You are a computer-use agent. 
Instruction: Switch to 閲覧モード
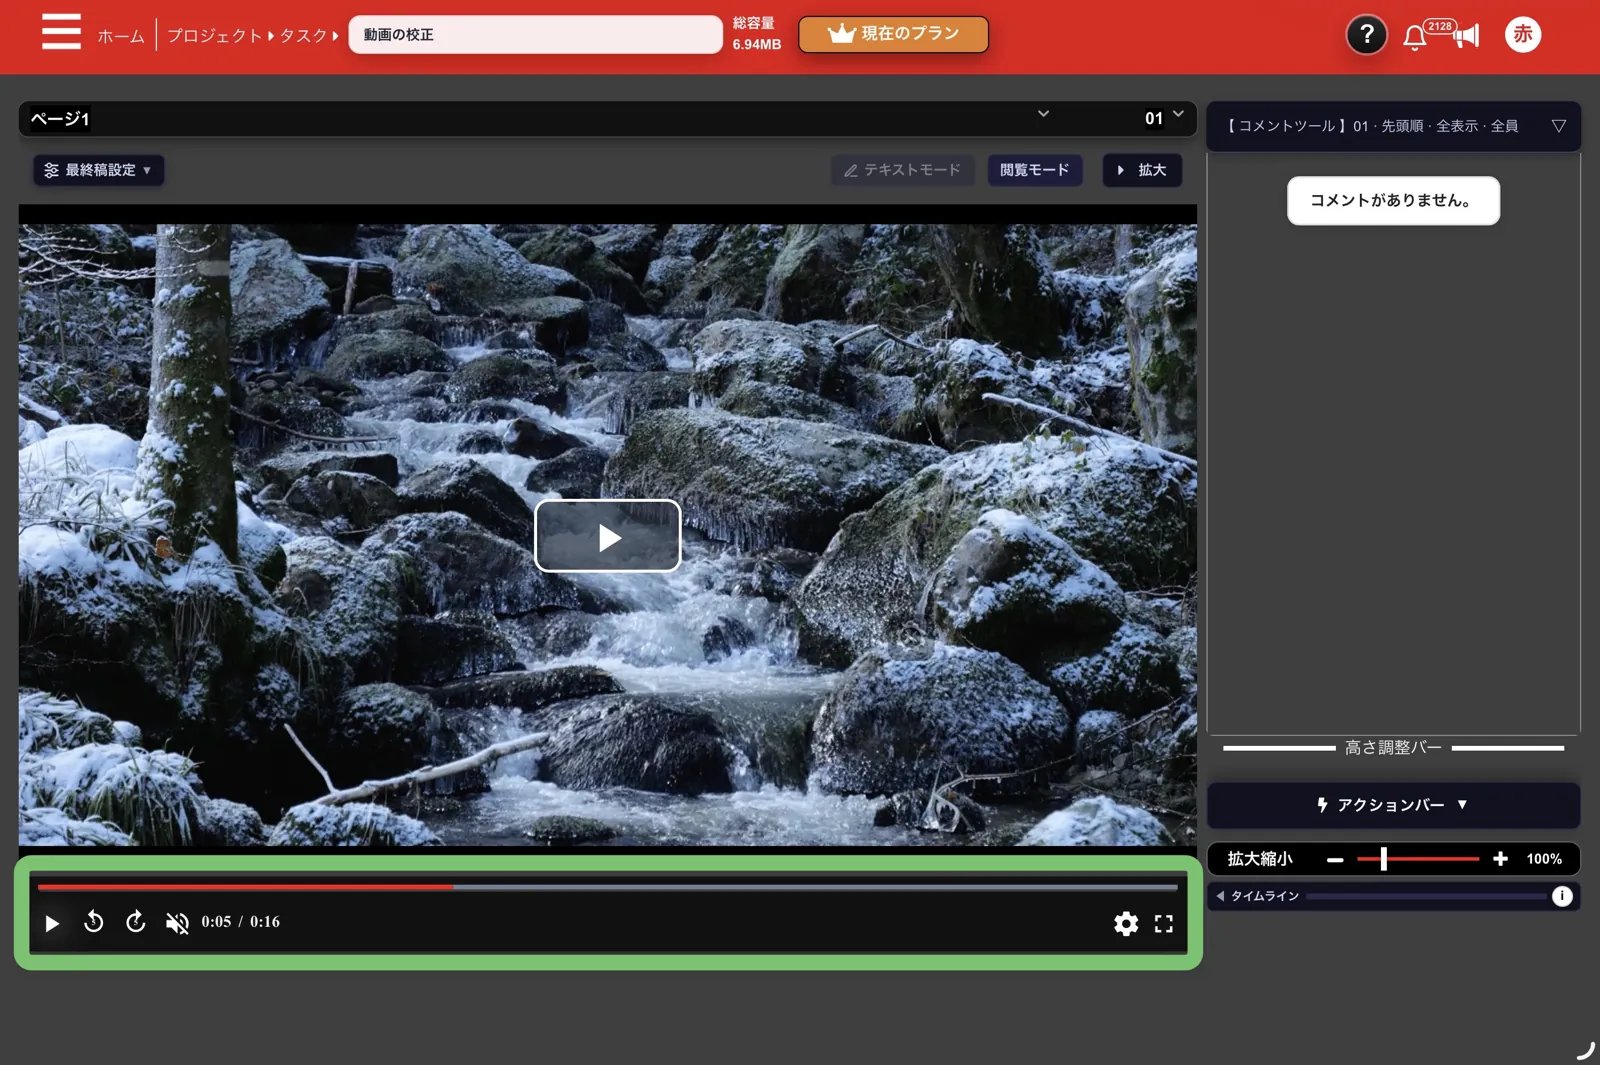(1035, 170)
